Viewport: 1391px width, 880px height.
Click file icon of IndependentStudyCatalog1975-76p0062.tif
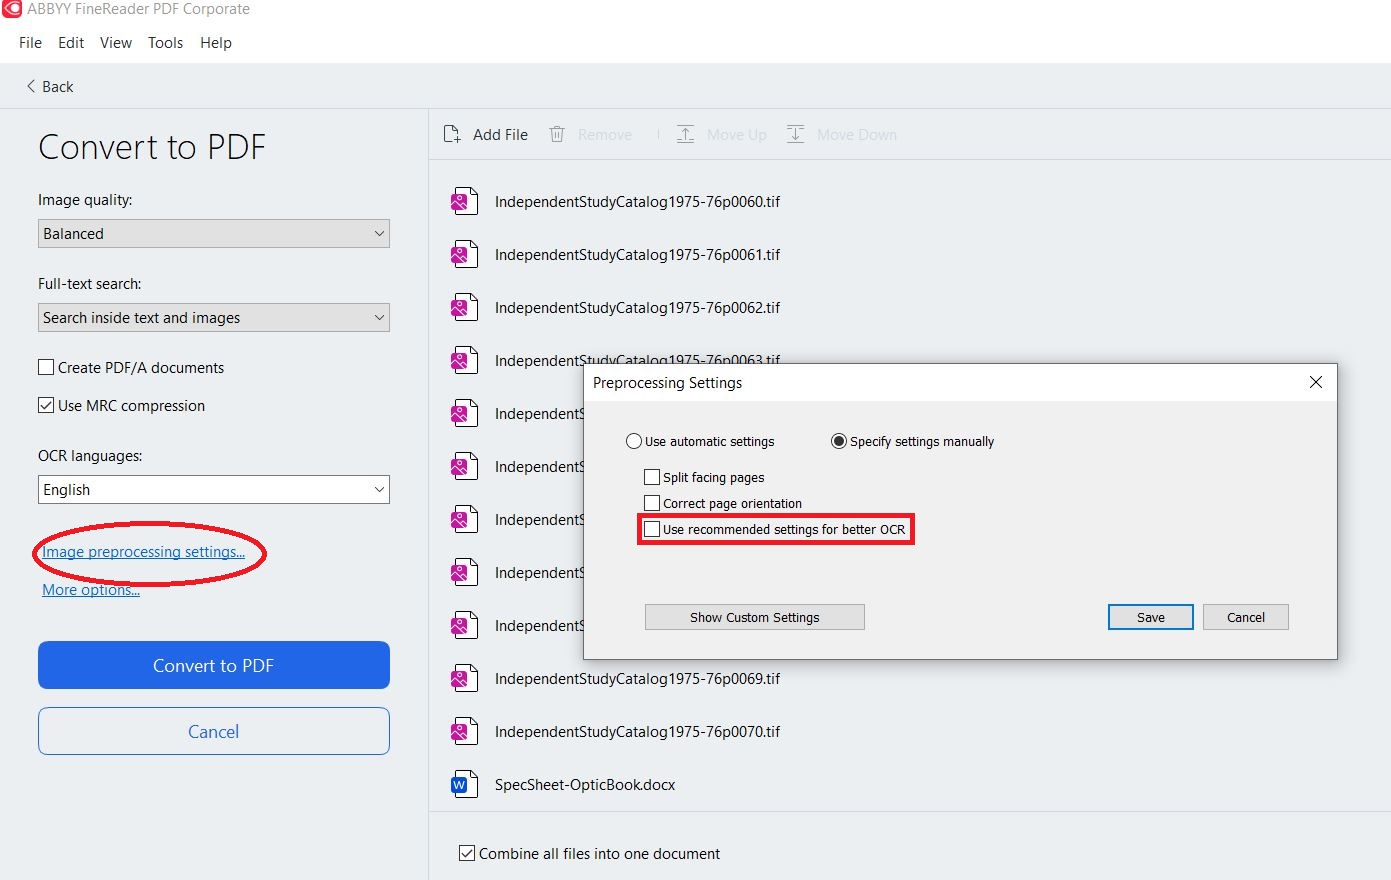pos(460,308)
